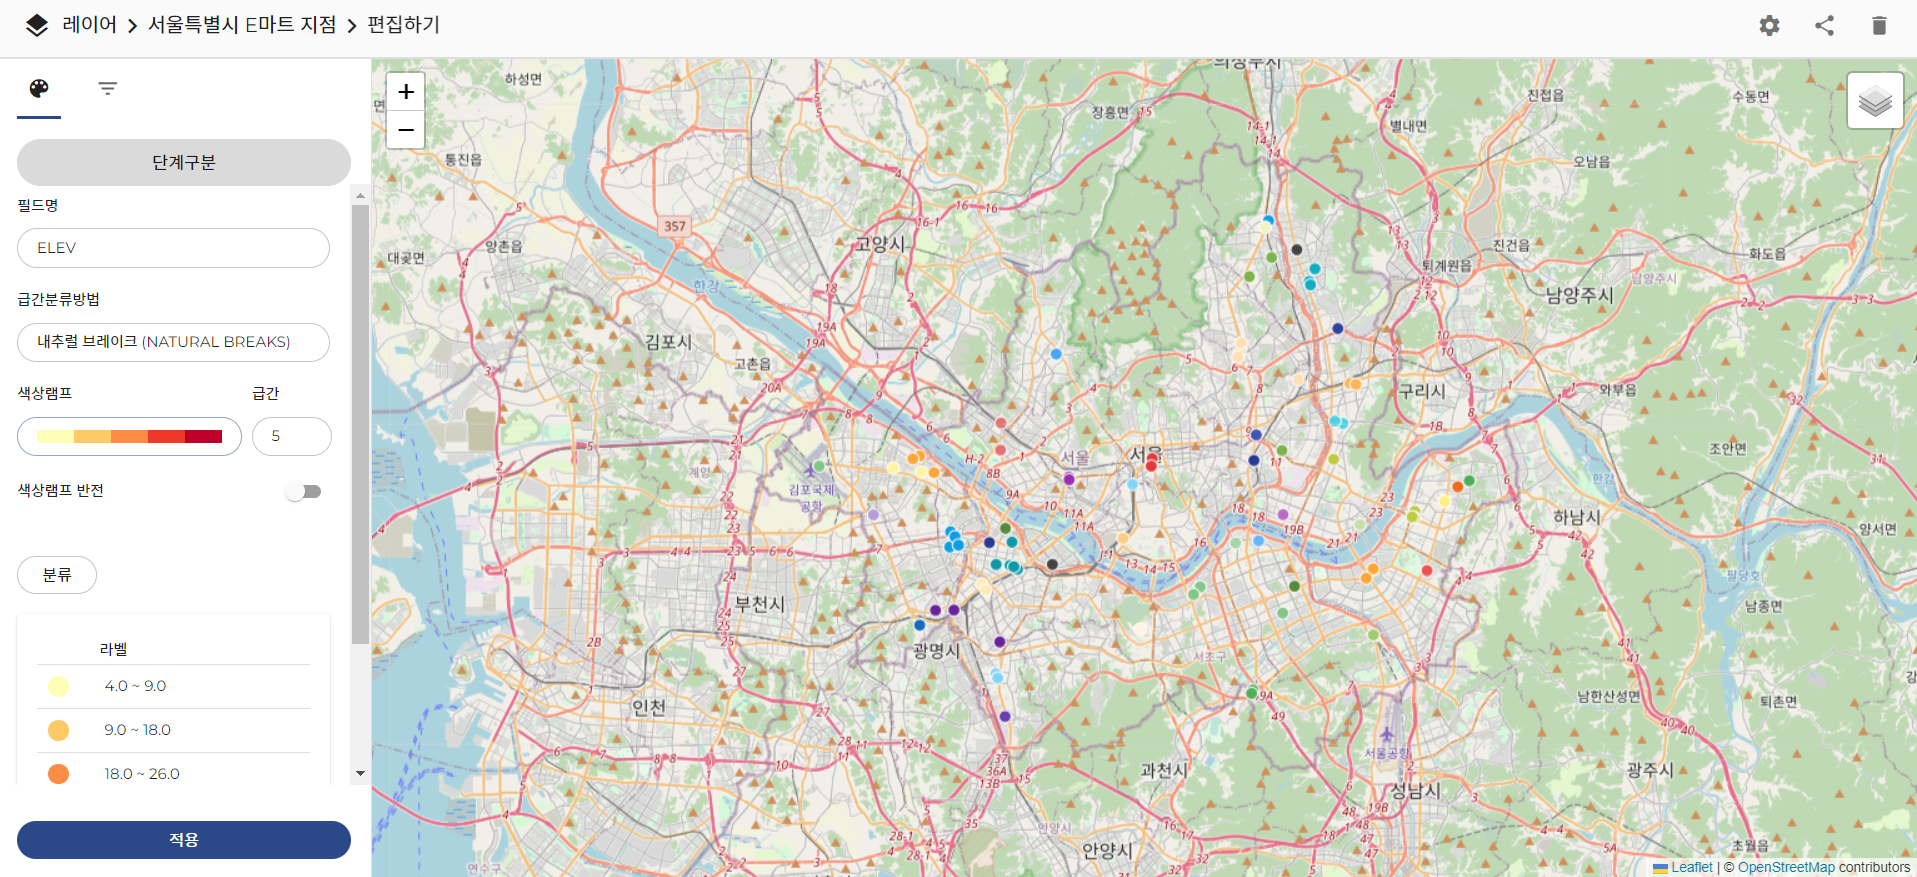The height and width of the screenshot is (877, 1917).
Task: Open the 단계구분 style type dropdown
Action: pyautogui.click(x=184, y=162)
